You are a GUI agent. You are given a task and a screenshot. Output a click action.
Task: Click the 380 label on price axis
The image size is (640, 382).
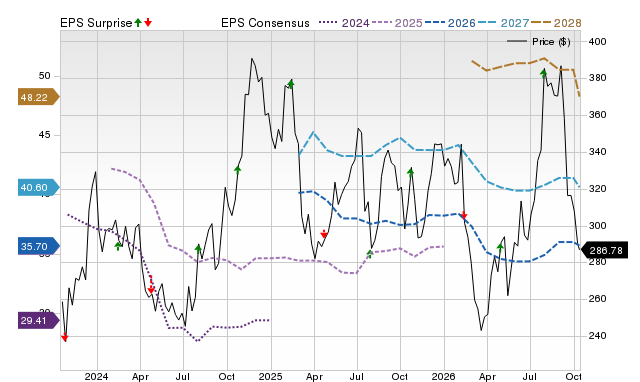(598, 78)
